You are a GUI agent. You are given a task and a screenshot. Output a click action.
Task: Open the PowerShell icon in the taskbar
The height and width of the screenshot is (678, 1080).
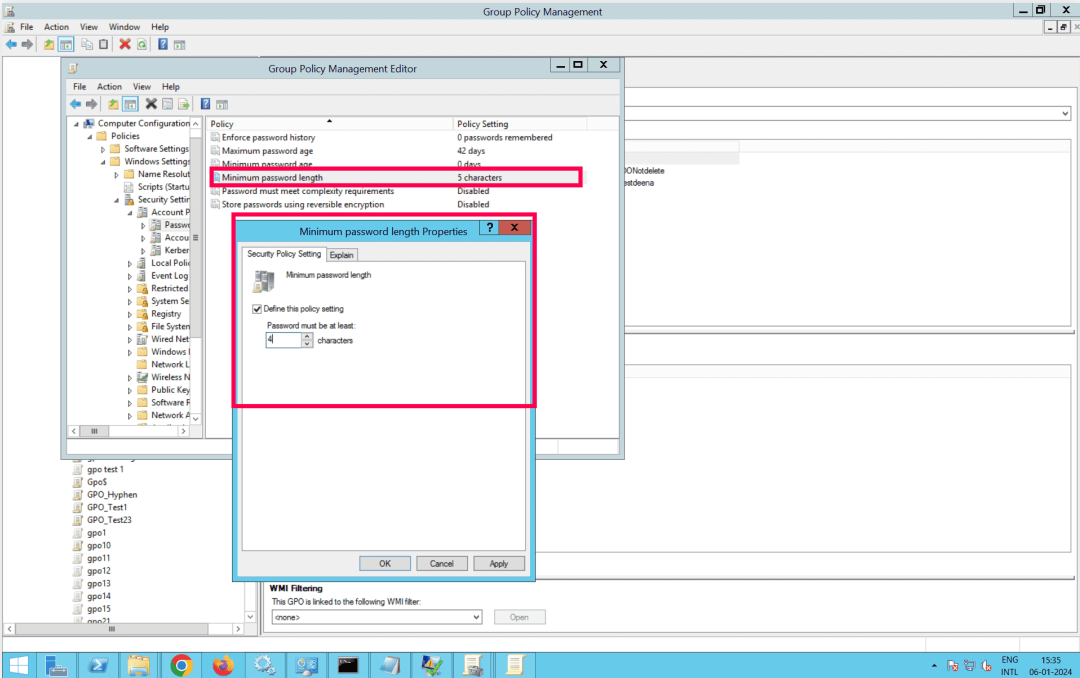99,665
